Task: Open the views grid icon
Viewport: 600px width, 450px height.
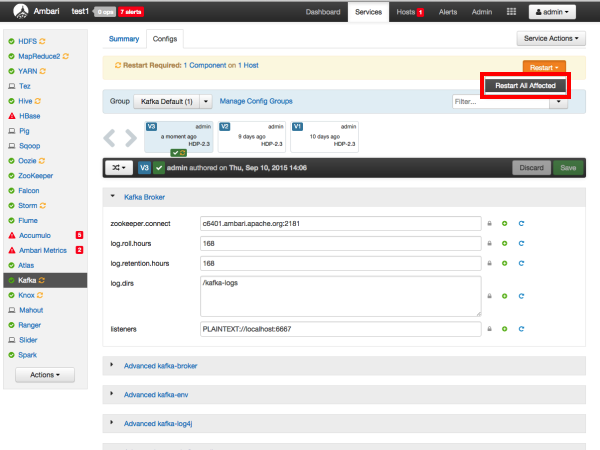Action: point(511,11)
